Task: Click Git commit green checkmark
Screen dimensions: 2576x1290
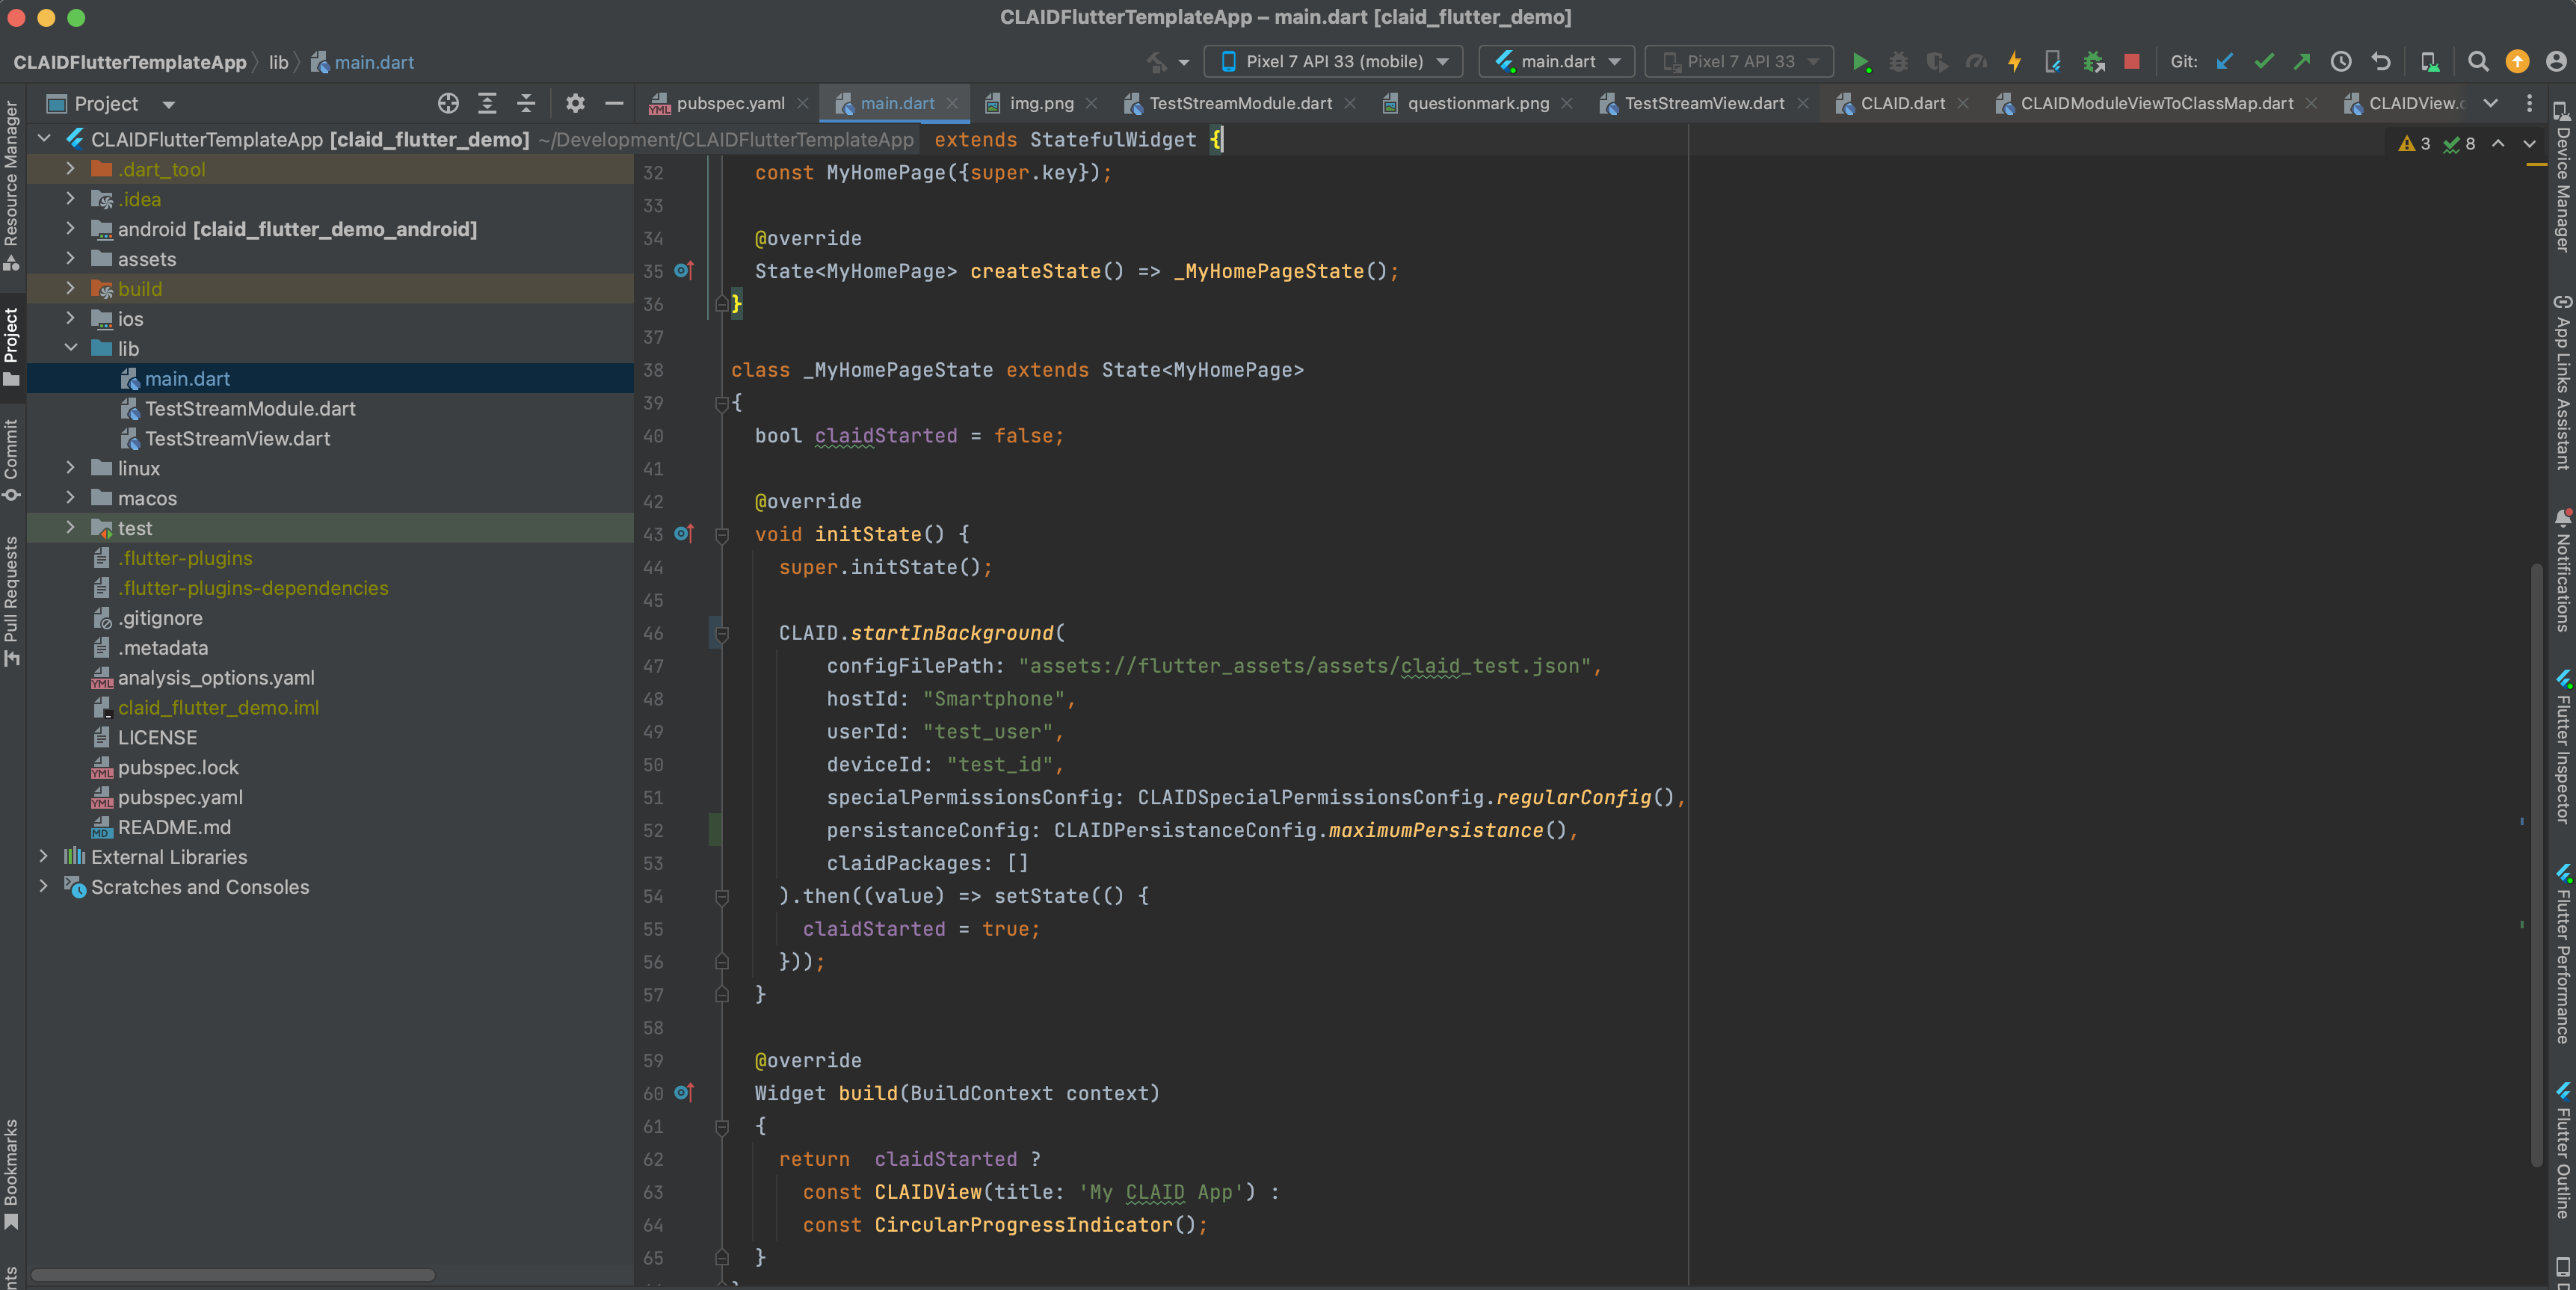Action: point(2264,62)
